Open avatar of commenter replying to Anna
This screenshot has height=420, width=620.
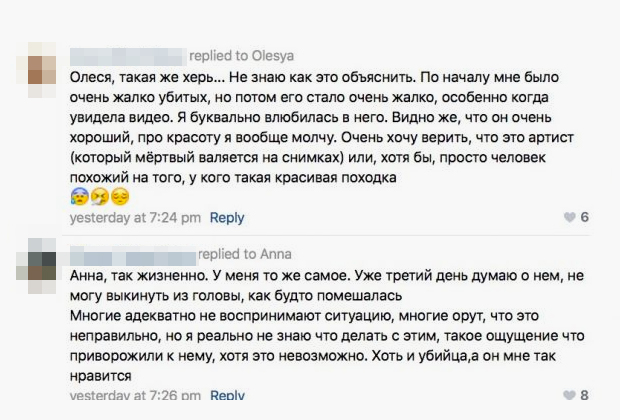(36, 266)
